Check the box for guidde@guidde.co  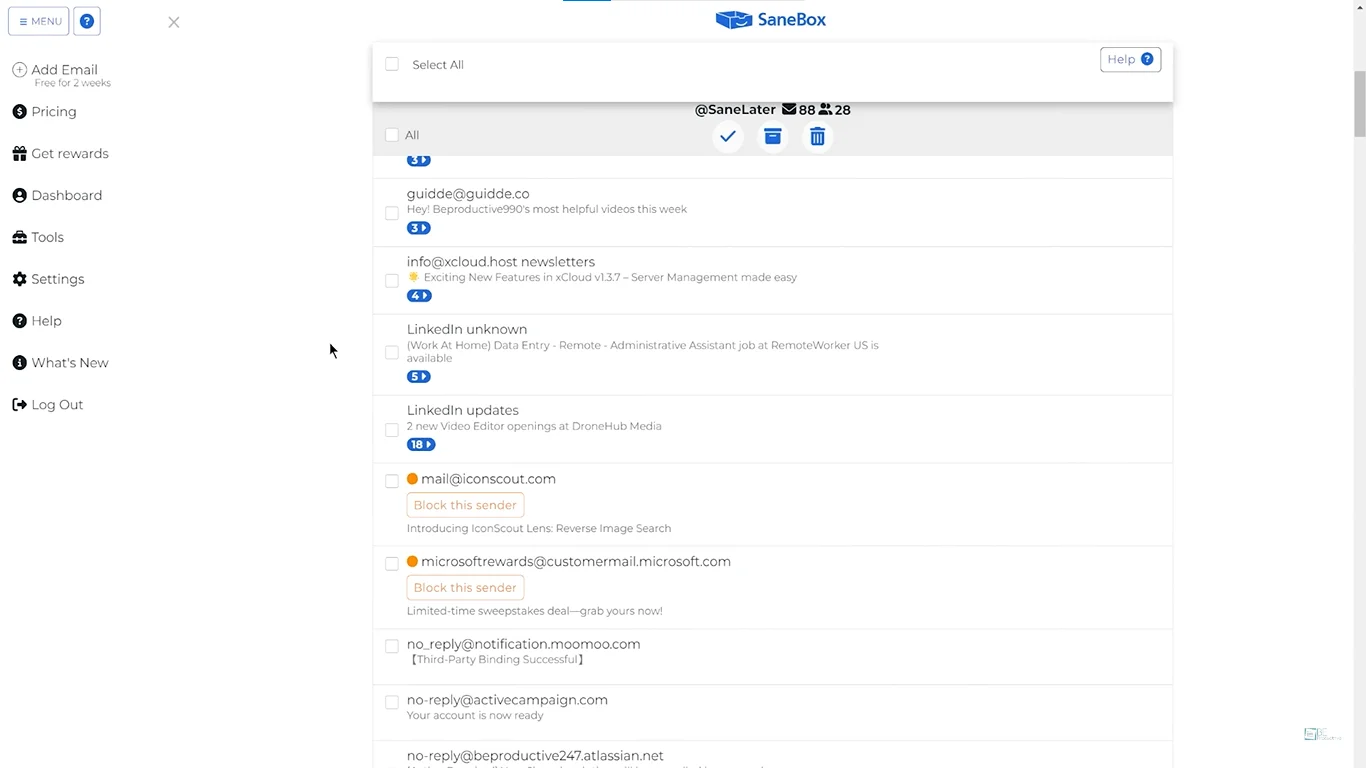click(x=392, y=213)
